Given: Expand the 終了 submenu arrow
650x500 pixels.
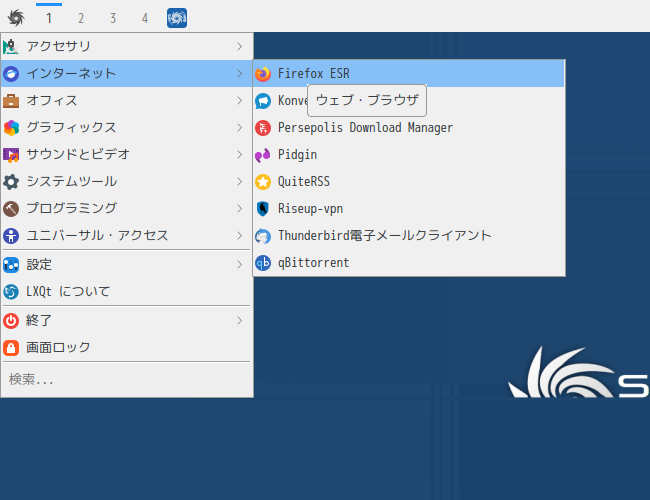Looking at the screenshot, I should pos(240,320).
